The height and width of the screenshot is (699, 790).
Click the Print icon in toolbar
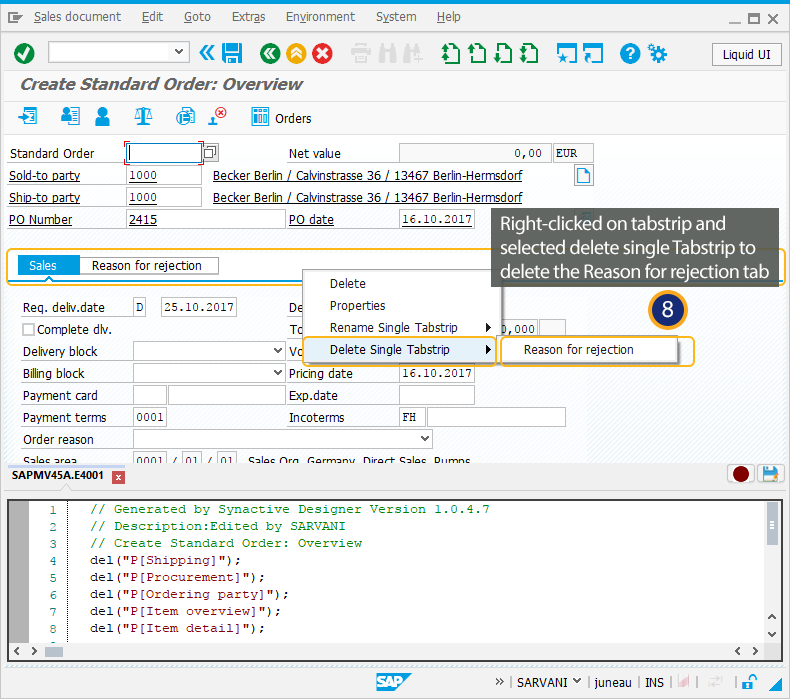coord(361,53)
